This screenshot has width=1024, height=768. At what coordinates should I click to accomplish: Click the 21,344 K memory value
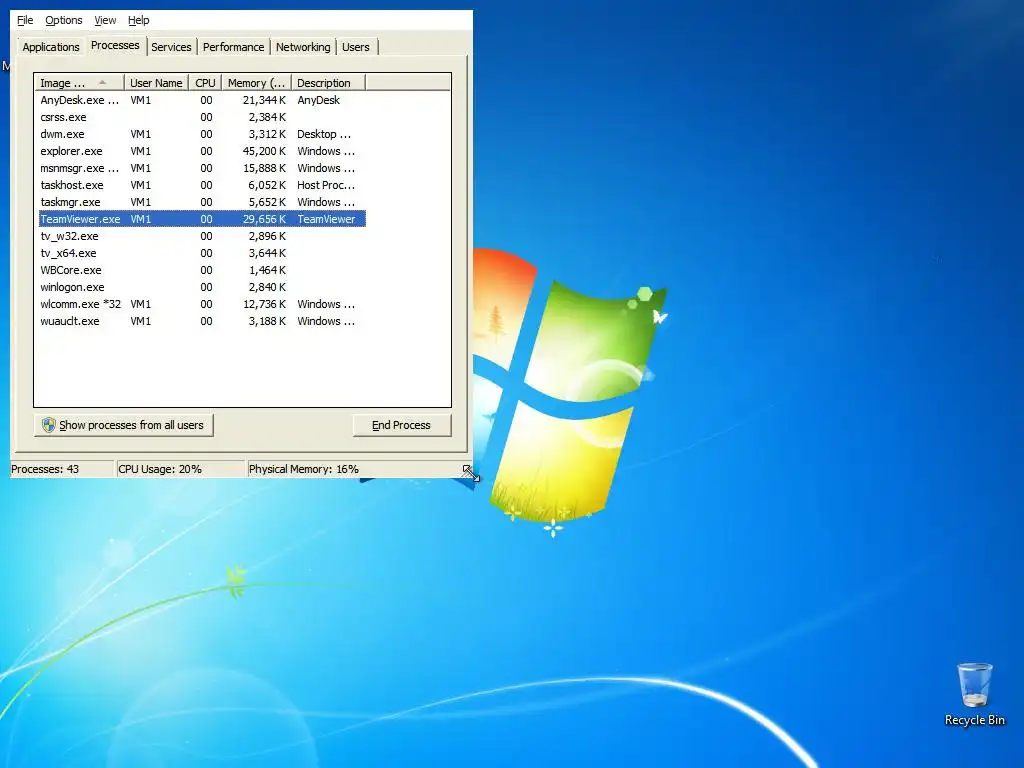264,100
